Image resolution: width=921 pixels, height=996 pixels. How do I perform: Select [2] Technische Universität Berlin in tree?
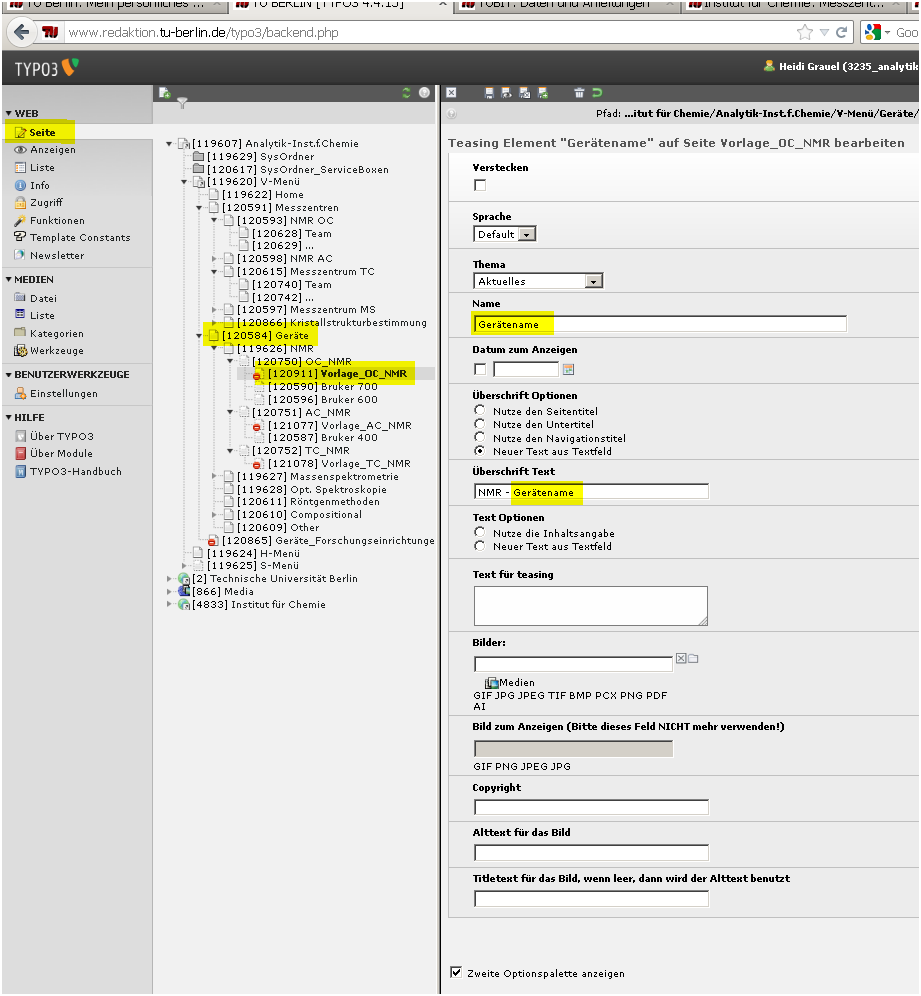275,579
